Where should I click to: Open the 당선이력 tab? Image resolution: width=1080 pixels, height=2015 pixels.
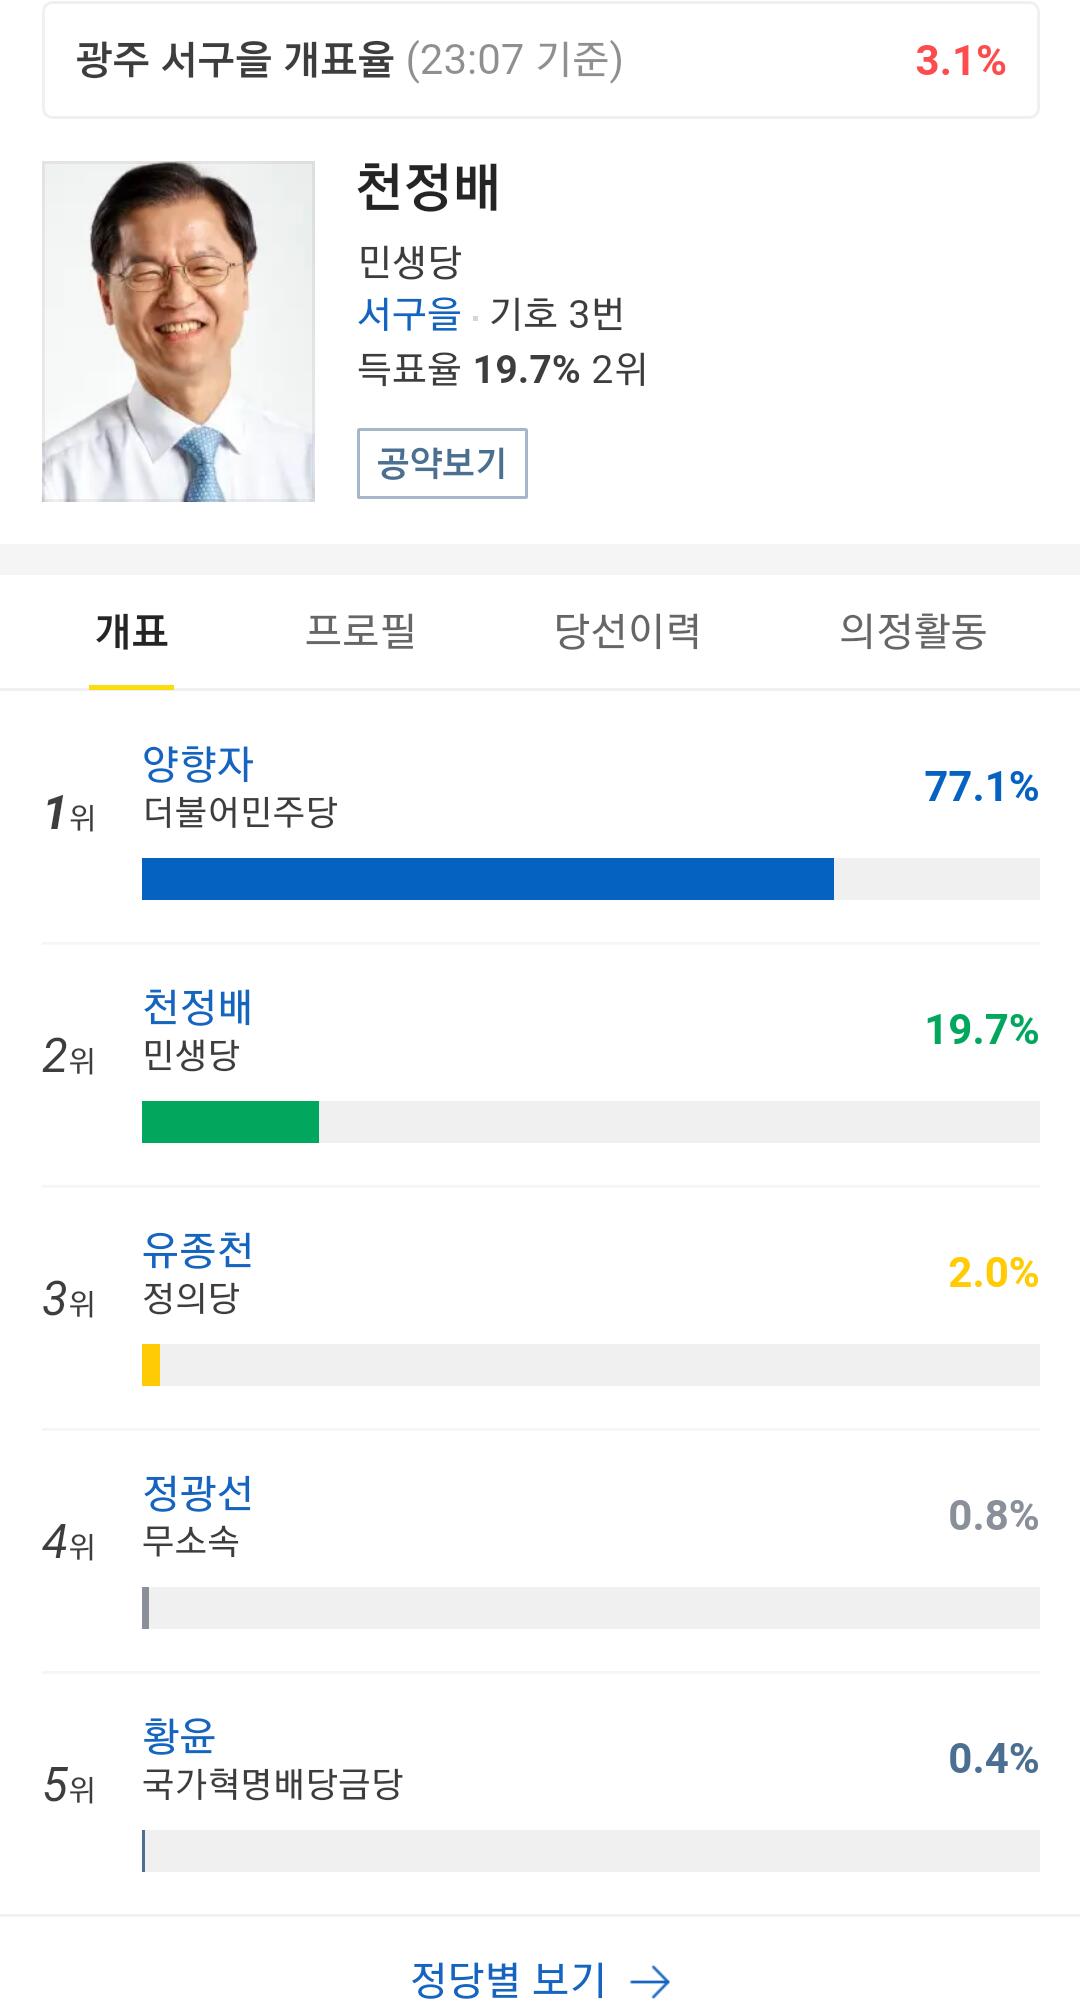pos(627,631)
